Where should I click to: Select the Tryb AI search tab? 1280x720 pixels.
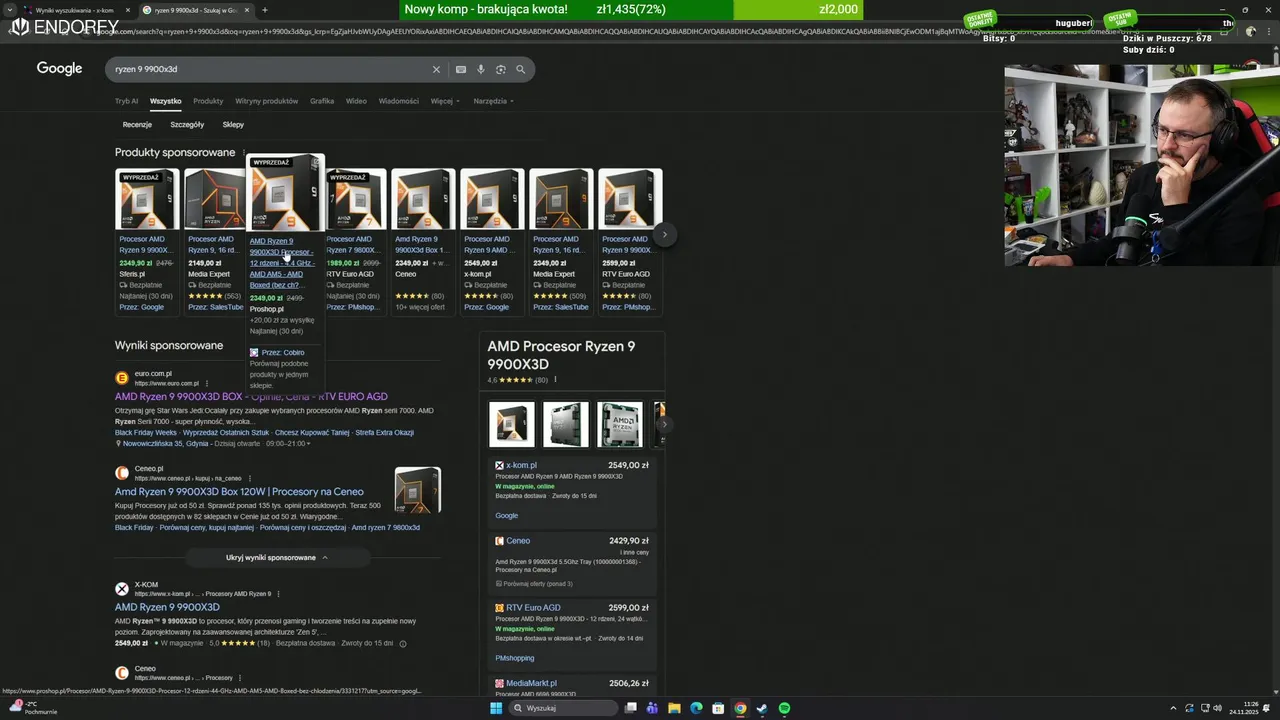click(126, 101)
